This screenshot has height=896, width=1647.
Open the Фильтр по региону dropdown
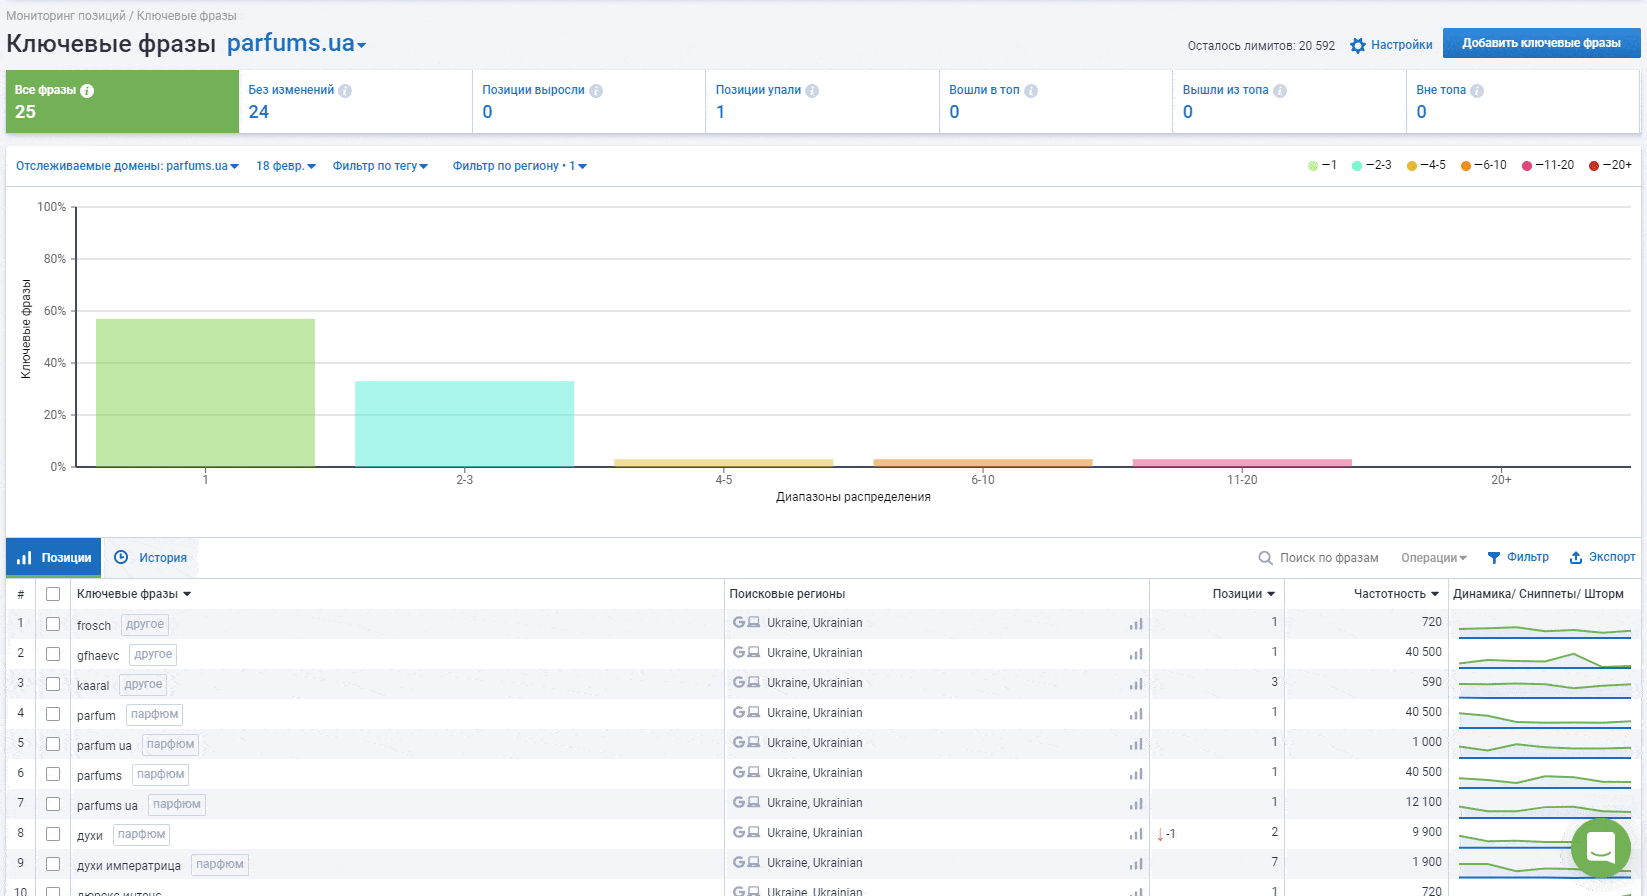520,166
